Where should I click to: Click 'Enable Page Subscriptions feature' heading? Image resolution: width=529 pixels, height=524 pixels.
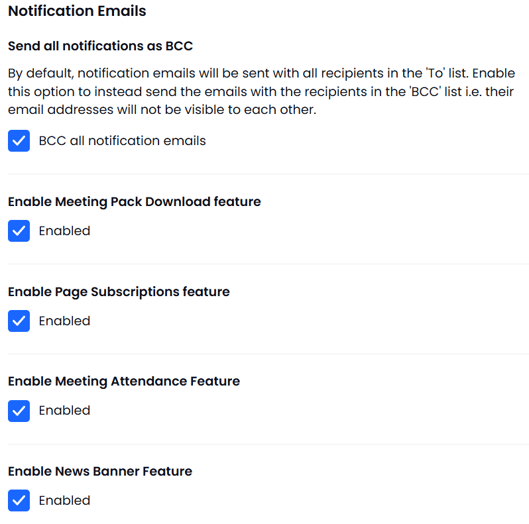click(x=119, y=292)
